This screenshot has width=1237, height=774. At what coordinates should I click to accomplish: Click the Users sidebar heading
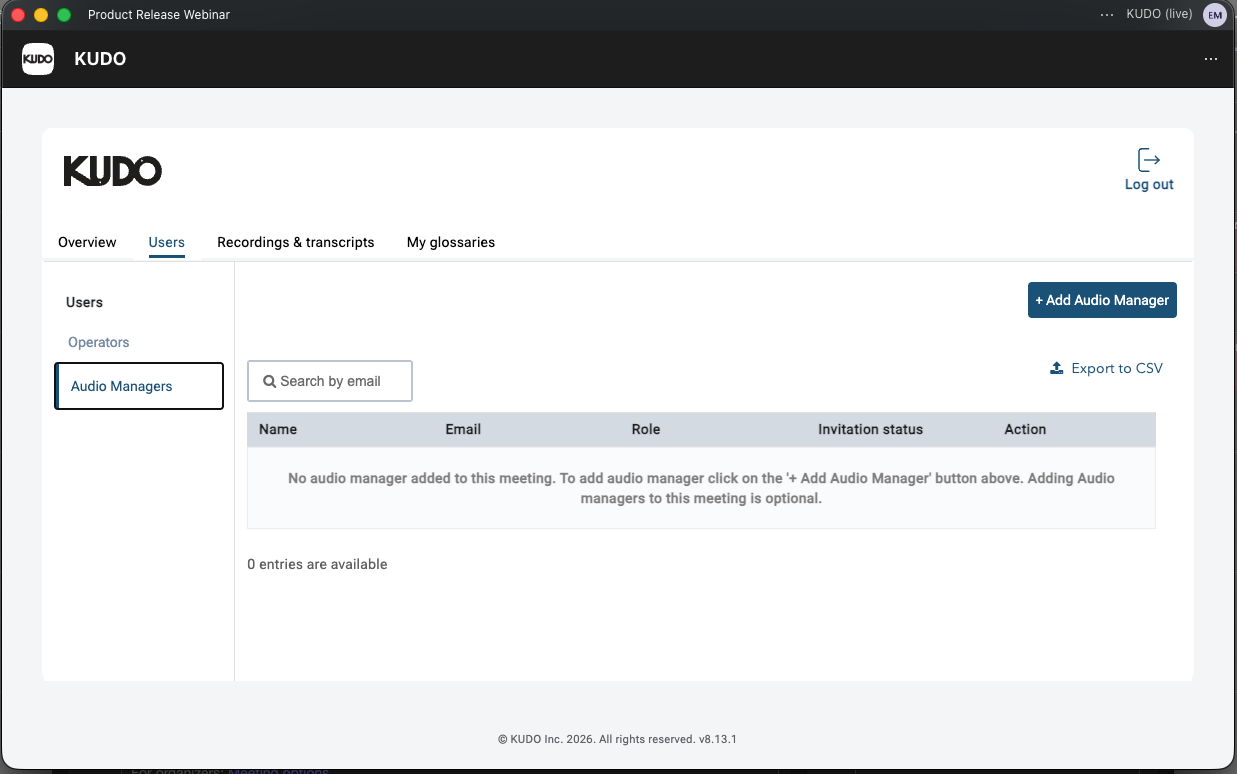(84, 302)
